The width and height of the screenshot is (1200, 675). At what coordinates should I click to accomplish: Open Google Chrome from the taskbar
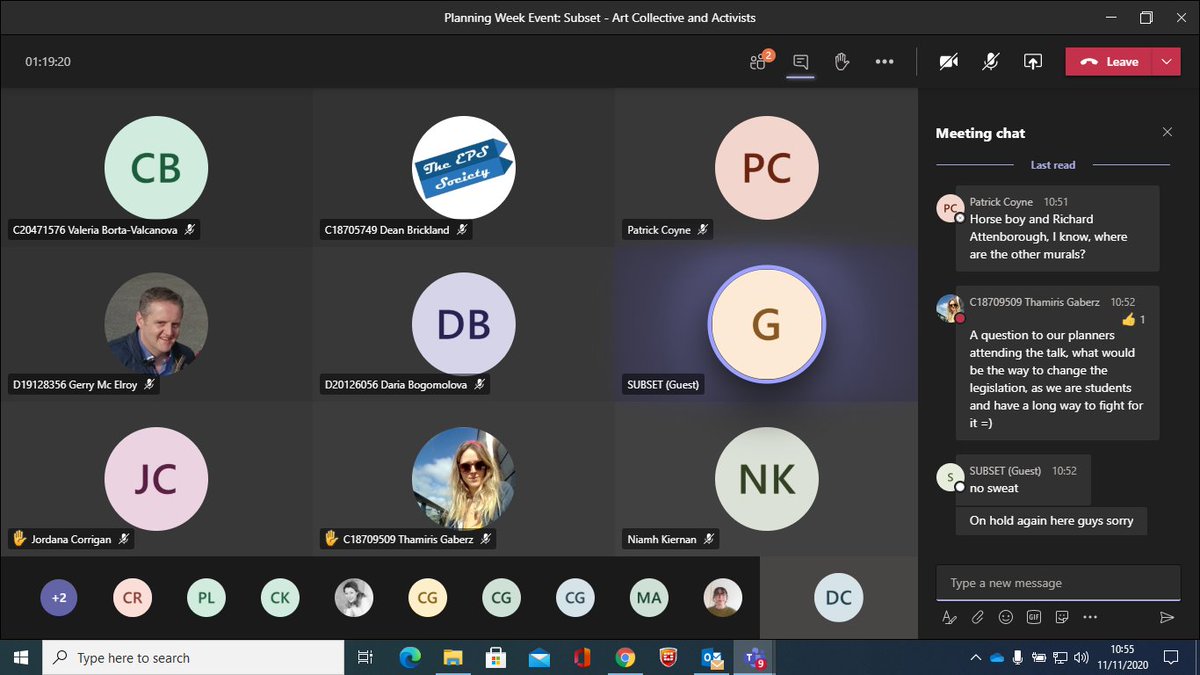(x=625, y=657)
